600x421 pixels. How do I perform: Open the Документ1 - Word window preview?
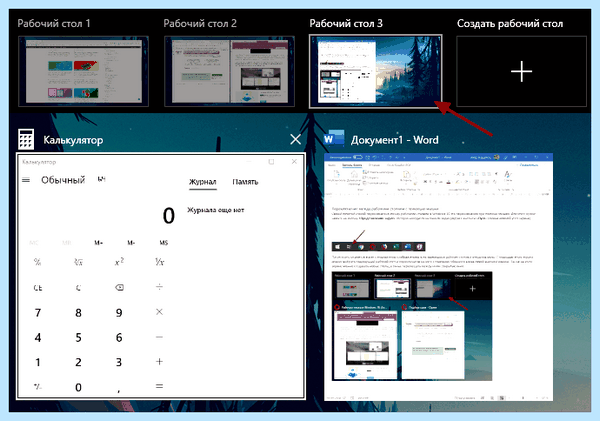coord(438,277)
